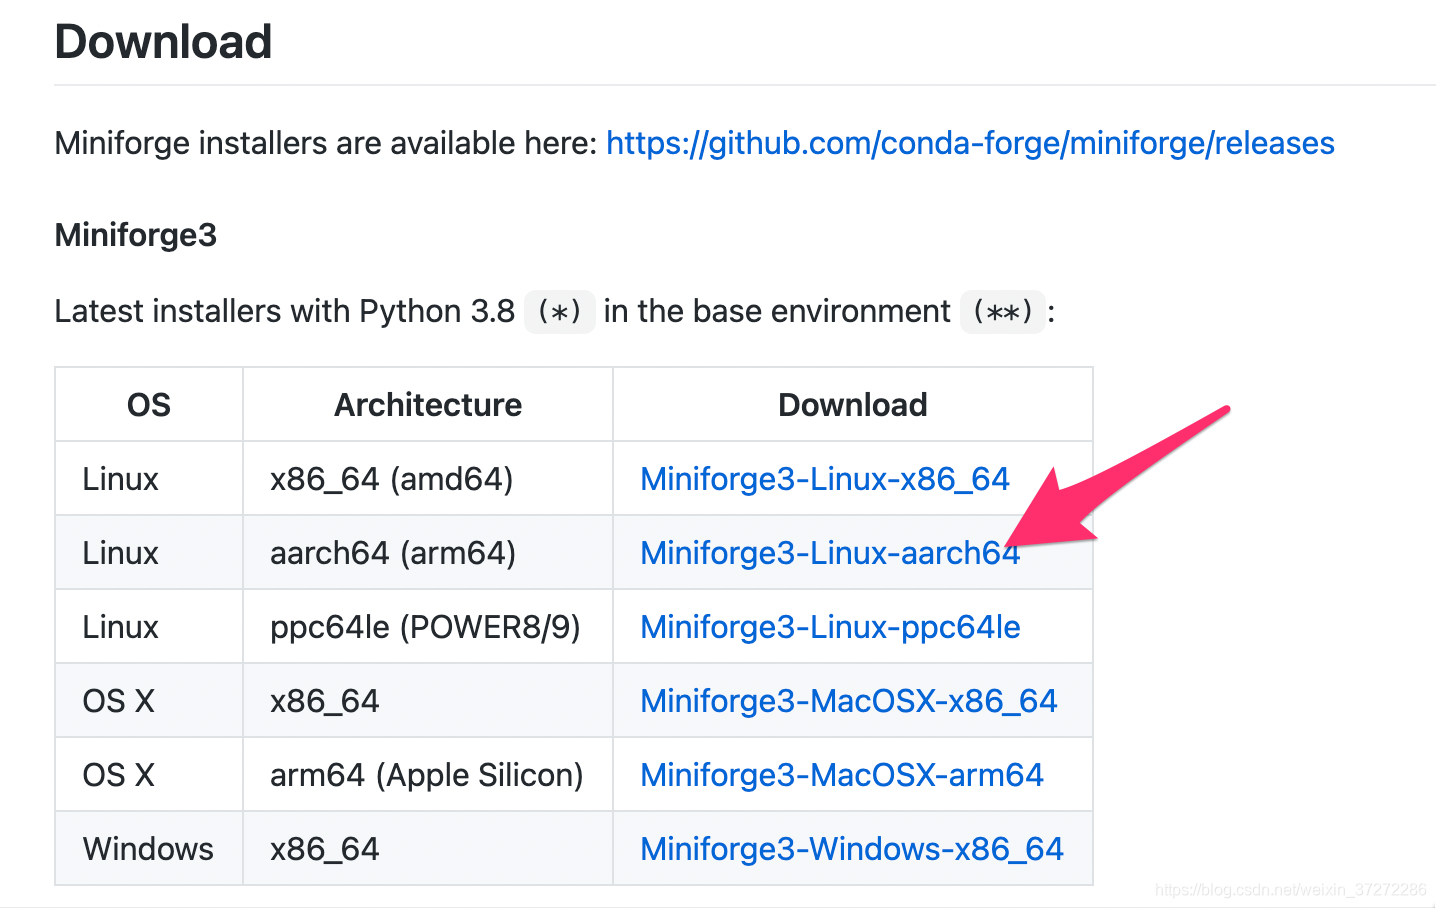
Task: Download Miniforge3-Linux-aarch64 installer
Action: point(830,553)
